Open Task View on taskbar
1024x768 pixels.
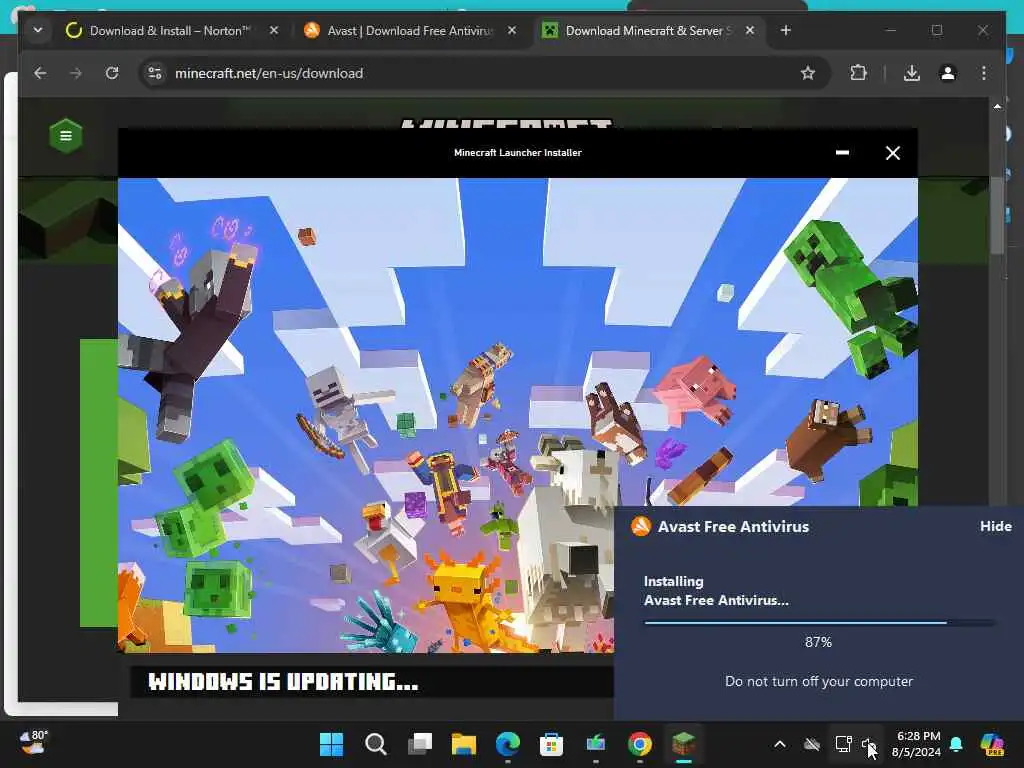pos(420,744)
